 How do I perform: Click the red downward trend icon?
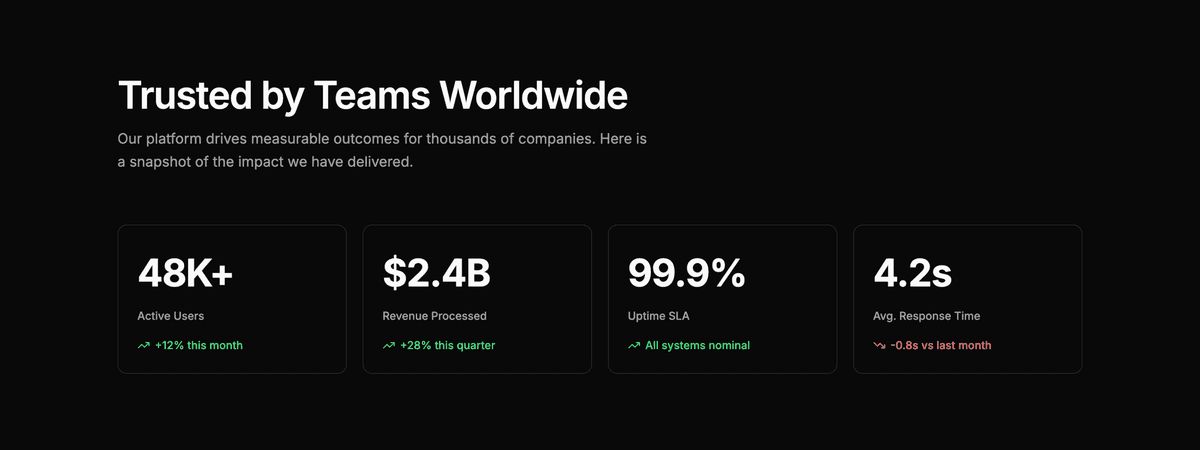[879, 346]
